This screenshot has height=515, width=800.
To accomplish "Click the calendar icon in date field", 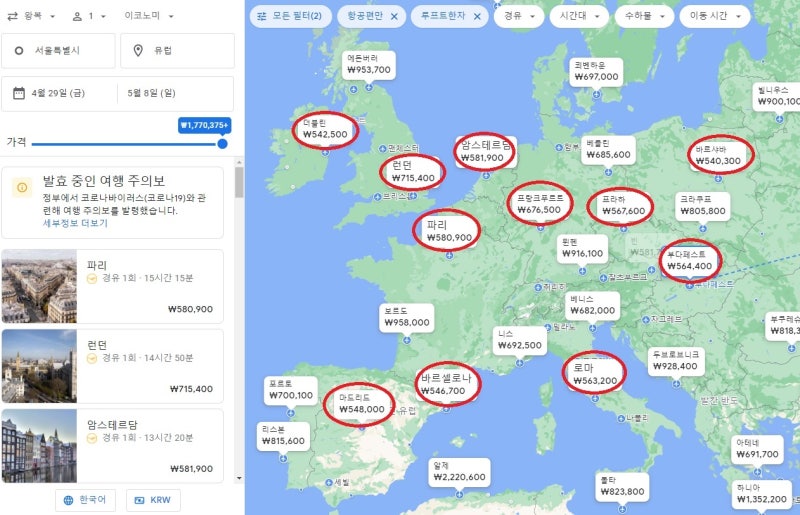I will [x=19, y=94].
